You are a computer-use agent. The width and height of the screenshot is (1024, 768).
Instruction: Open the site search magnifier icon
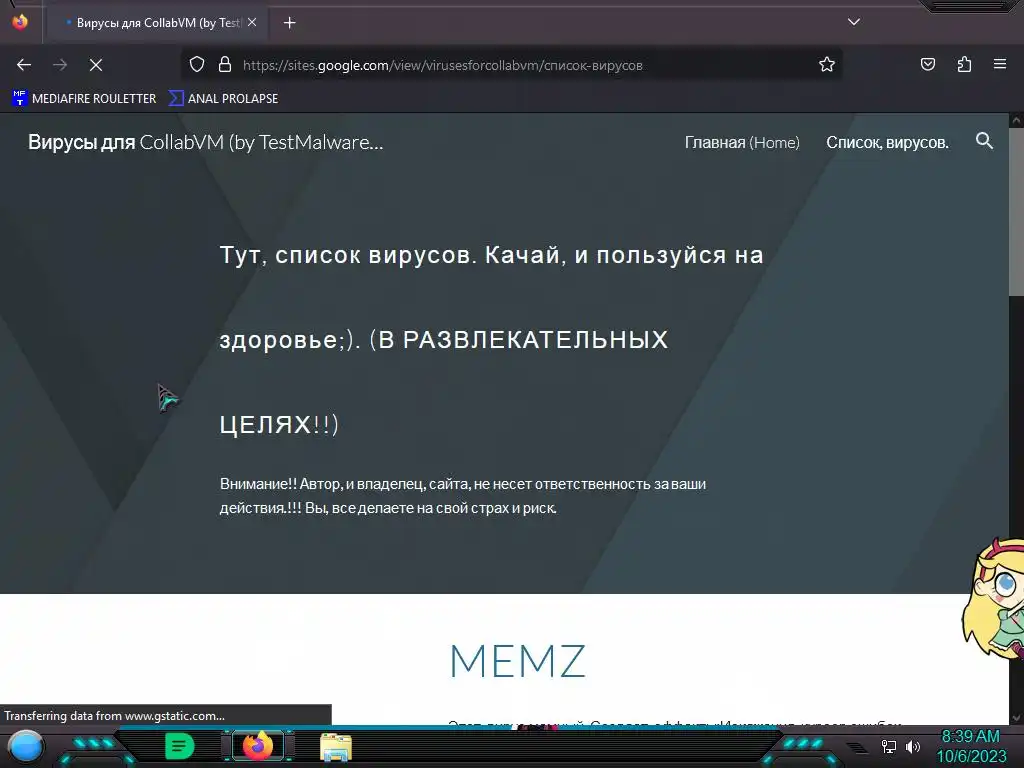(x=984, y=141)
